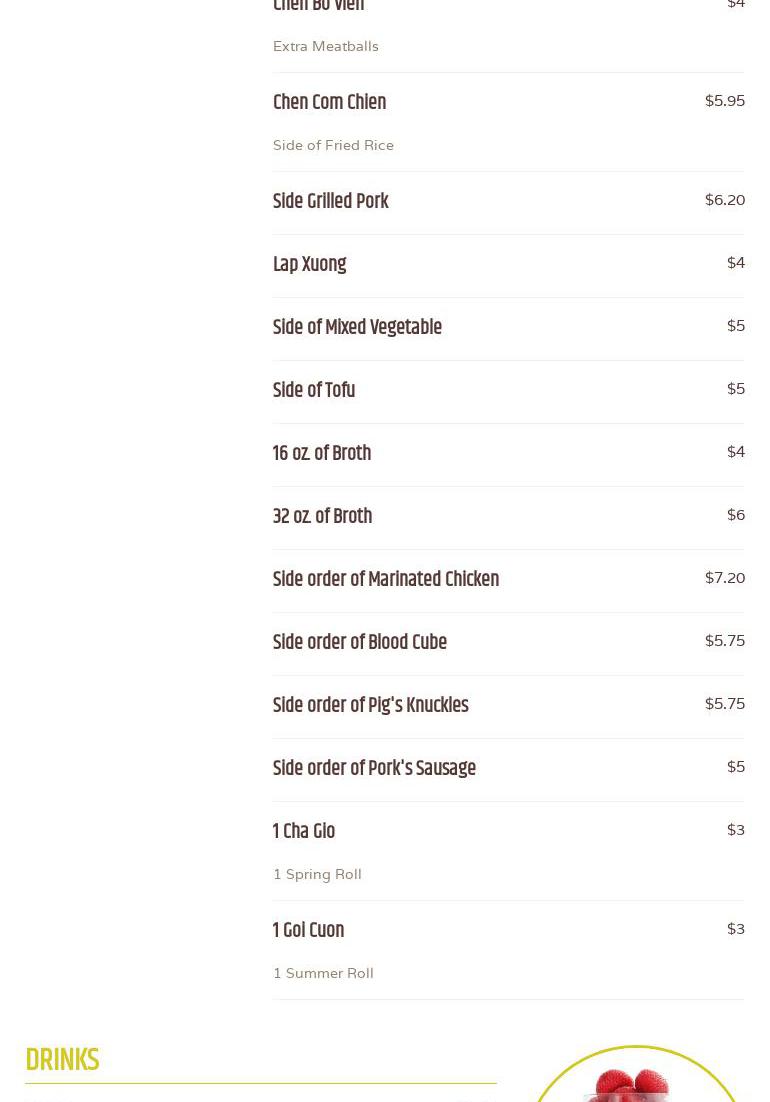Click the 16 oz. of Broth item

[x=322, y=454]
